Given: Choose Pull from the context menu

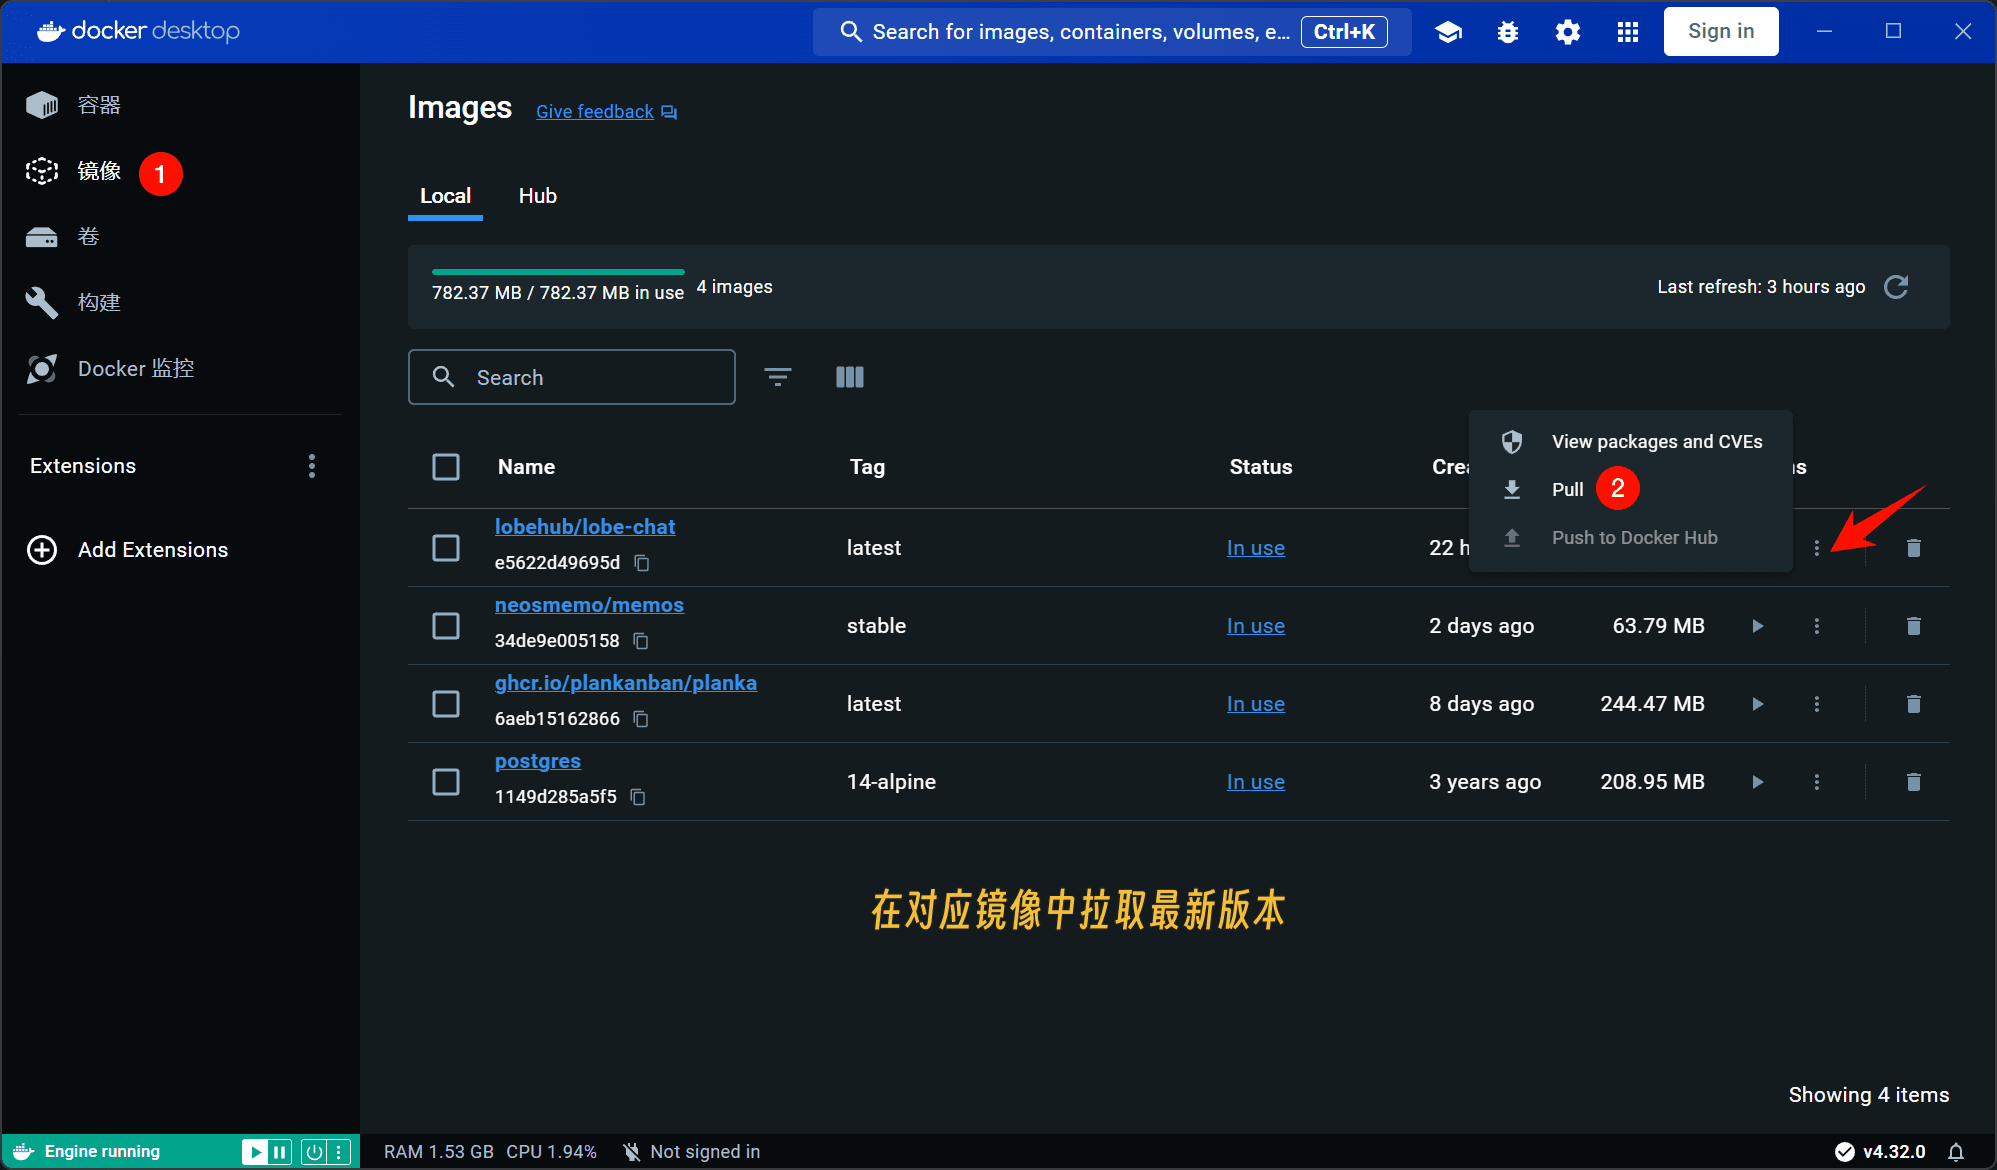Looking at the screenshot, I should (x=1631, y=490).
